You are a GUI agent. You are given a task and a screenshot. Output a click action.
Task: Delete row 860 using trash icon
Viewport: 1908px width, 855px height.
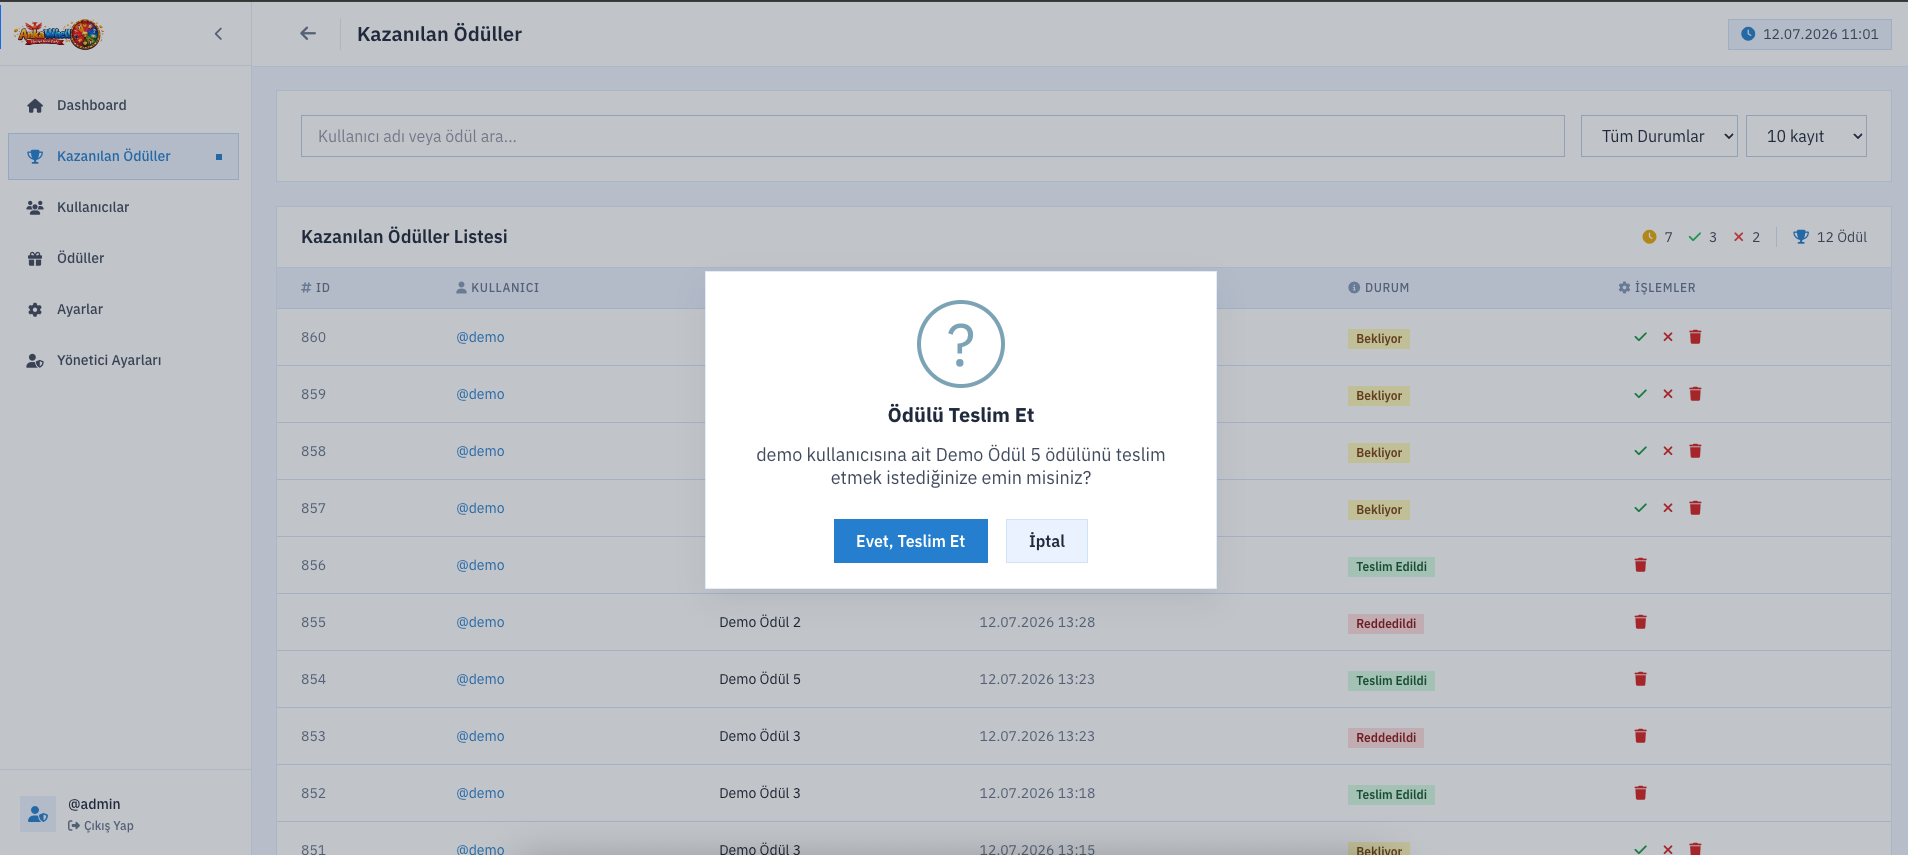pos(1695,337)
